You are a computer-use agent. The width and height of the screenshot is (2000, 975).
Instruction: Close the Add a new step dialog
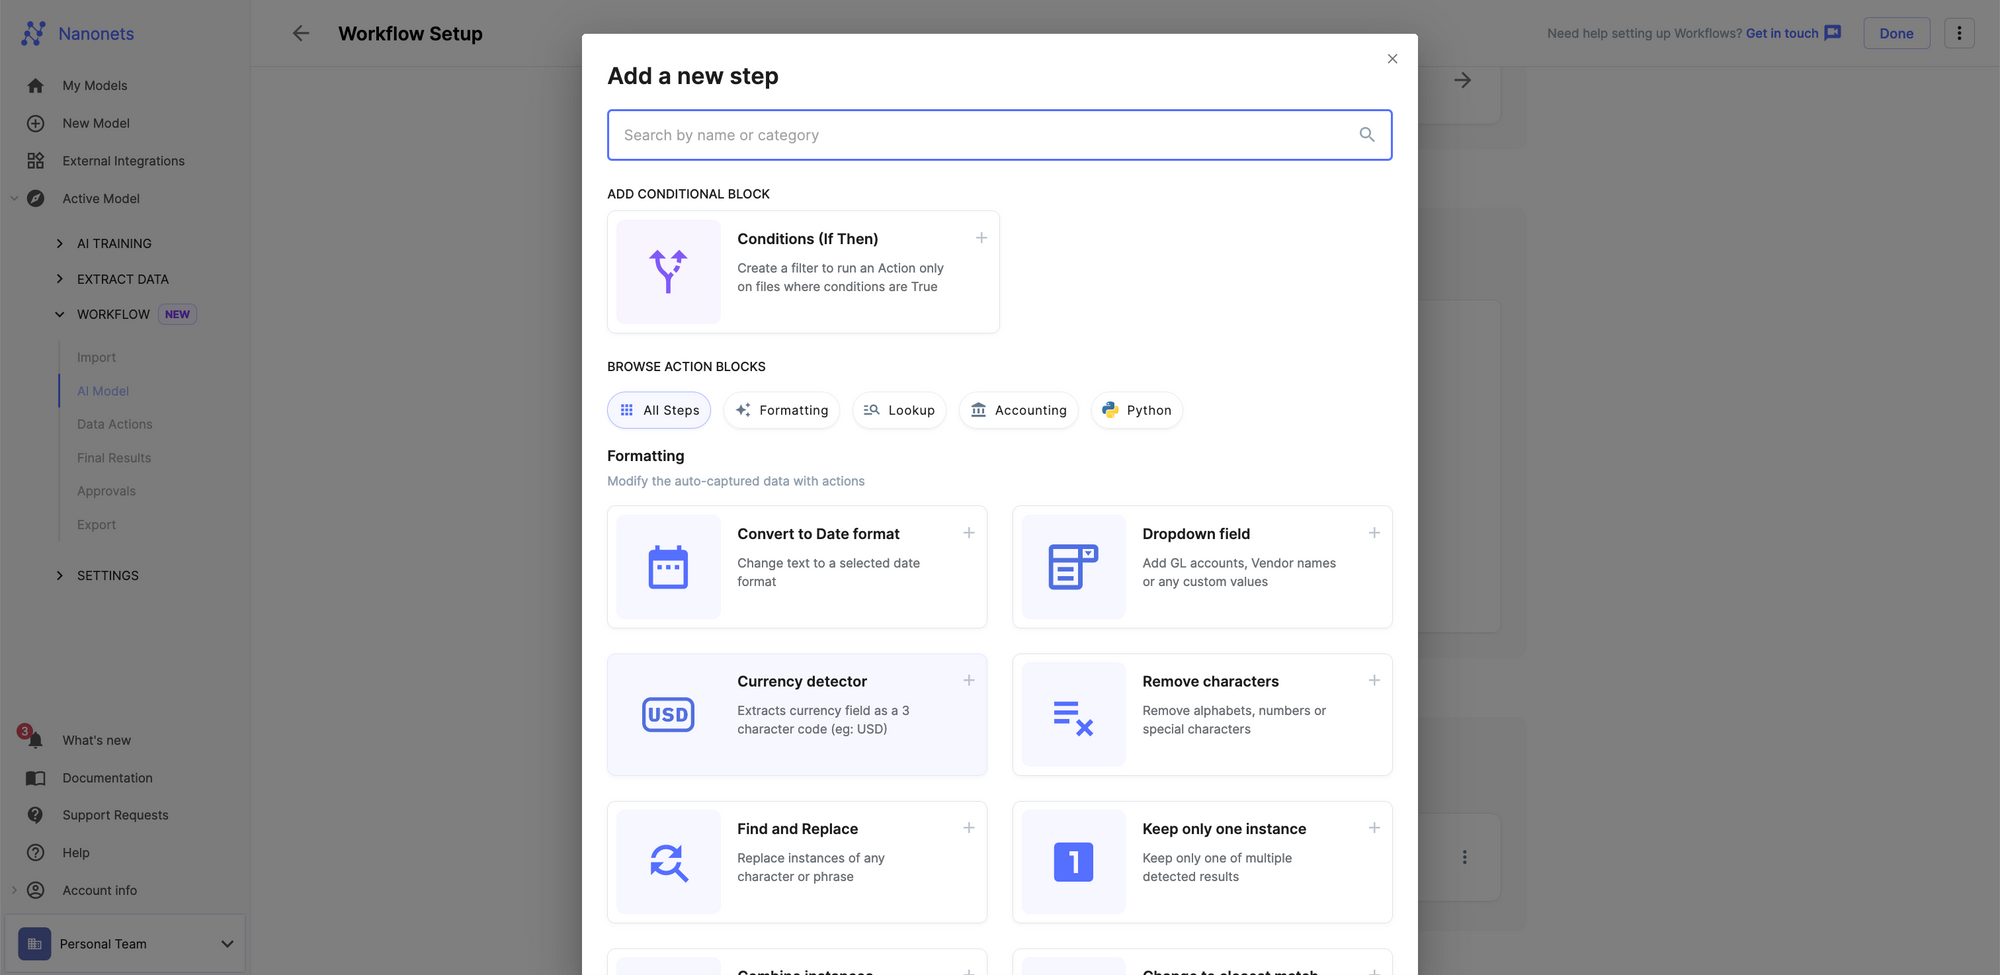[x=1392, y=59]
